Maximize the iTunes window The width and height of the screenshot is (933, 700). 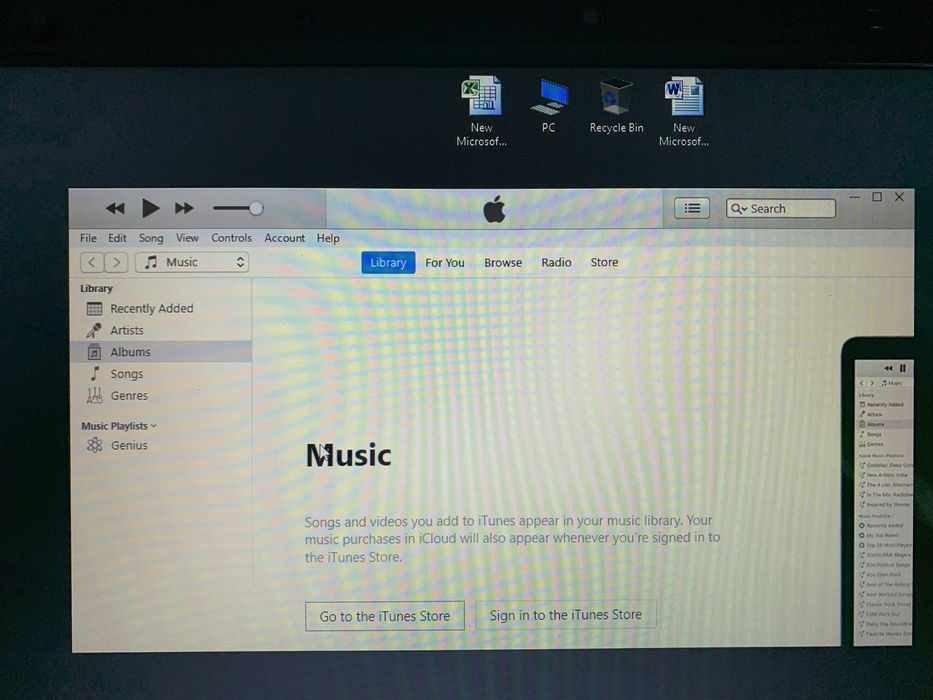coord(877,197)
